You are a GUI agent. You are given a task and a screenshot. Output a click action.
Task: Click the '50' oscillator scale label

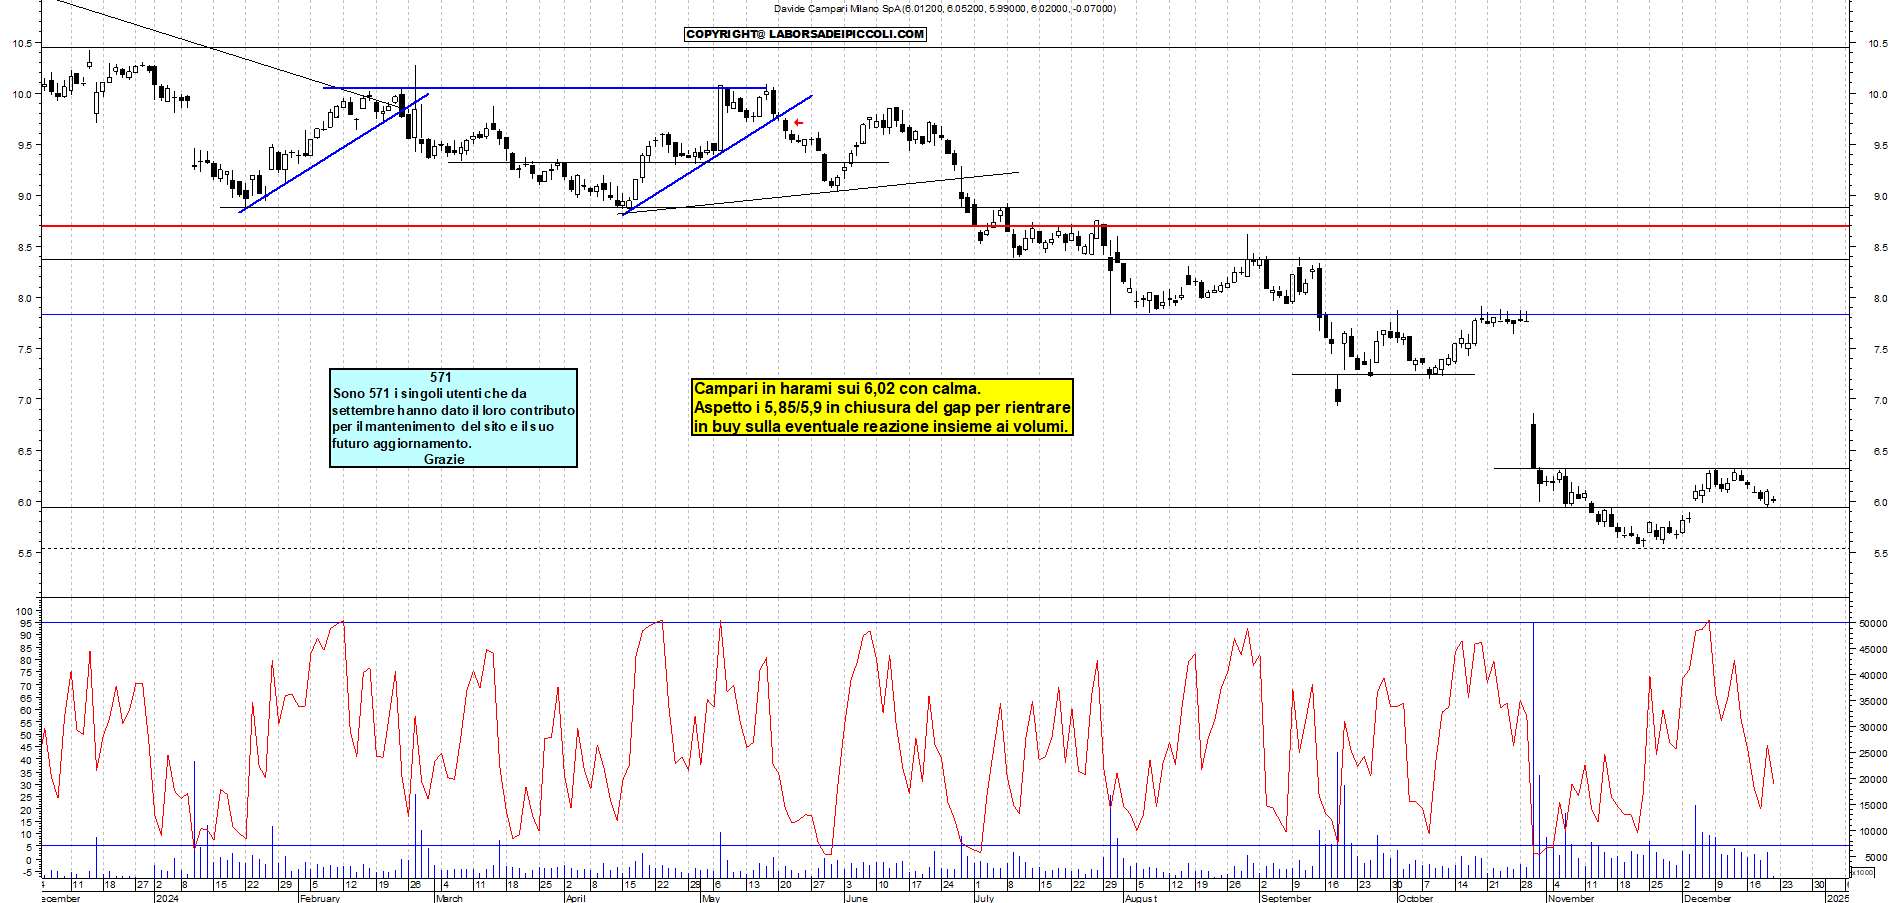point(27,736)
